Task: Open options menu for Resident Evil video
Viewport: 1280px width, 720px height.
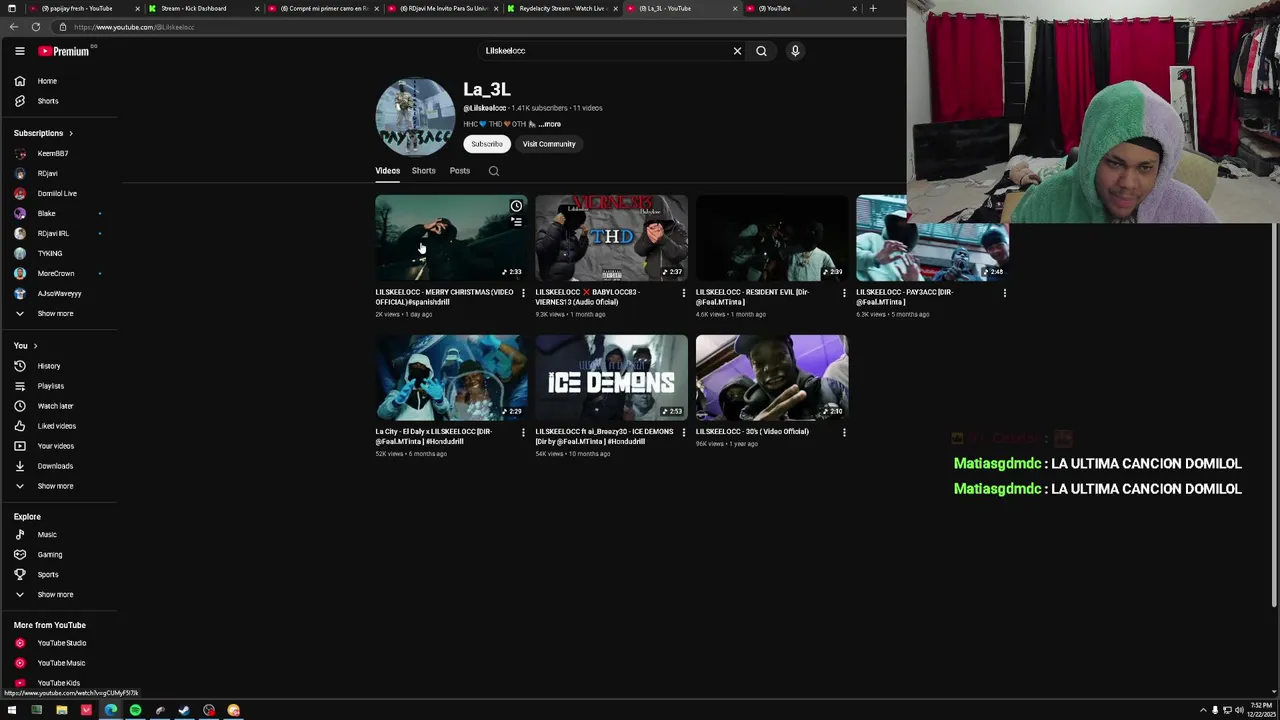Action: (x=844, y=293)
